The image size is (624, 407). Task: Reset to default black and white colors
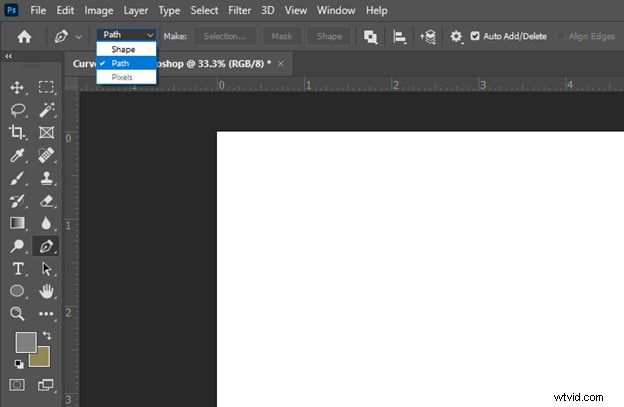click(x=19, y=364)
